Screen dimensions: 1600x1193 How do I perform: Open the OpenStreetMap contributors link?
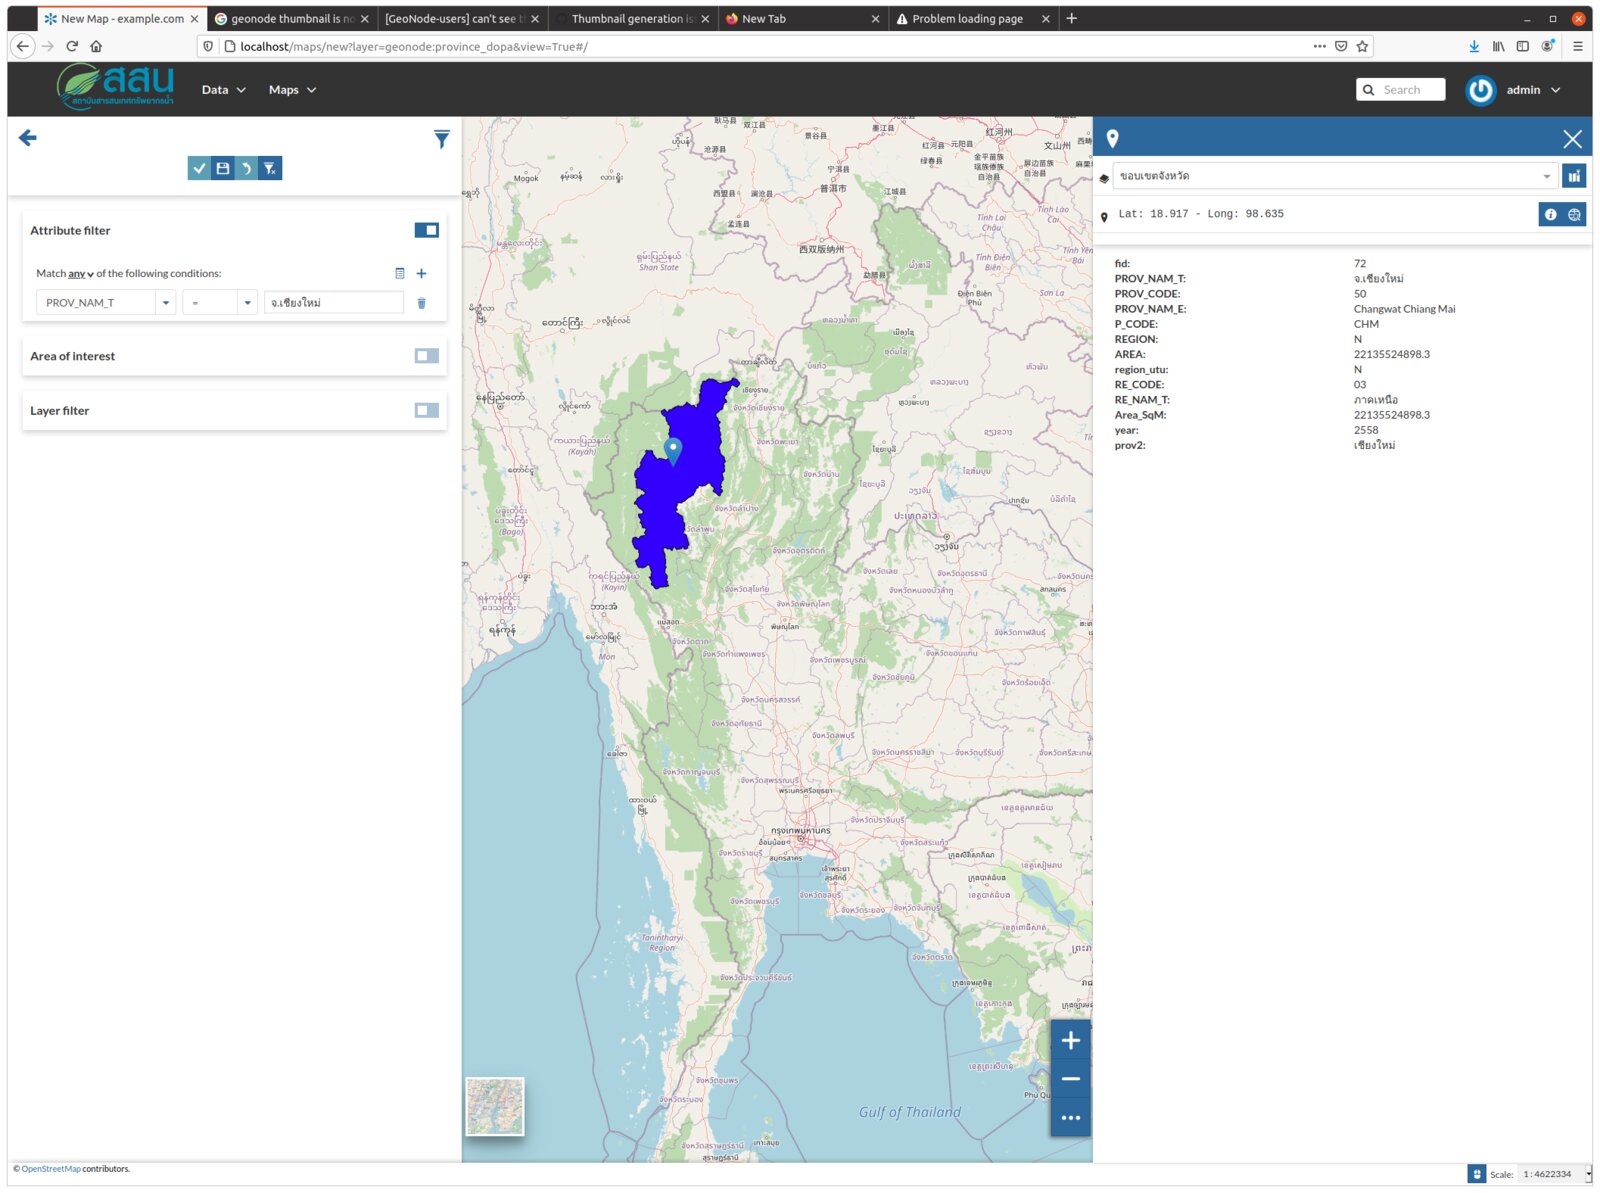coord(51,1169)
